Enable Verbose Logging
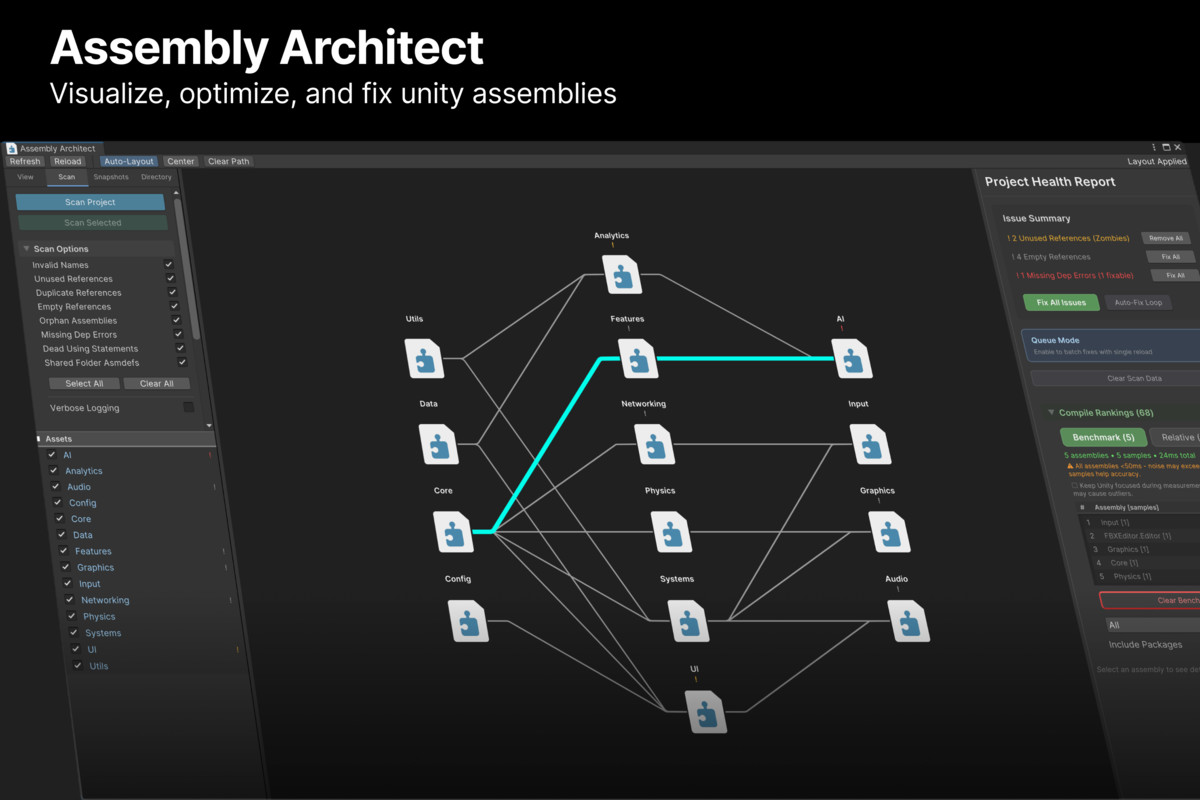Viewport: 1200px width, 800px height. tap(186, 407)
